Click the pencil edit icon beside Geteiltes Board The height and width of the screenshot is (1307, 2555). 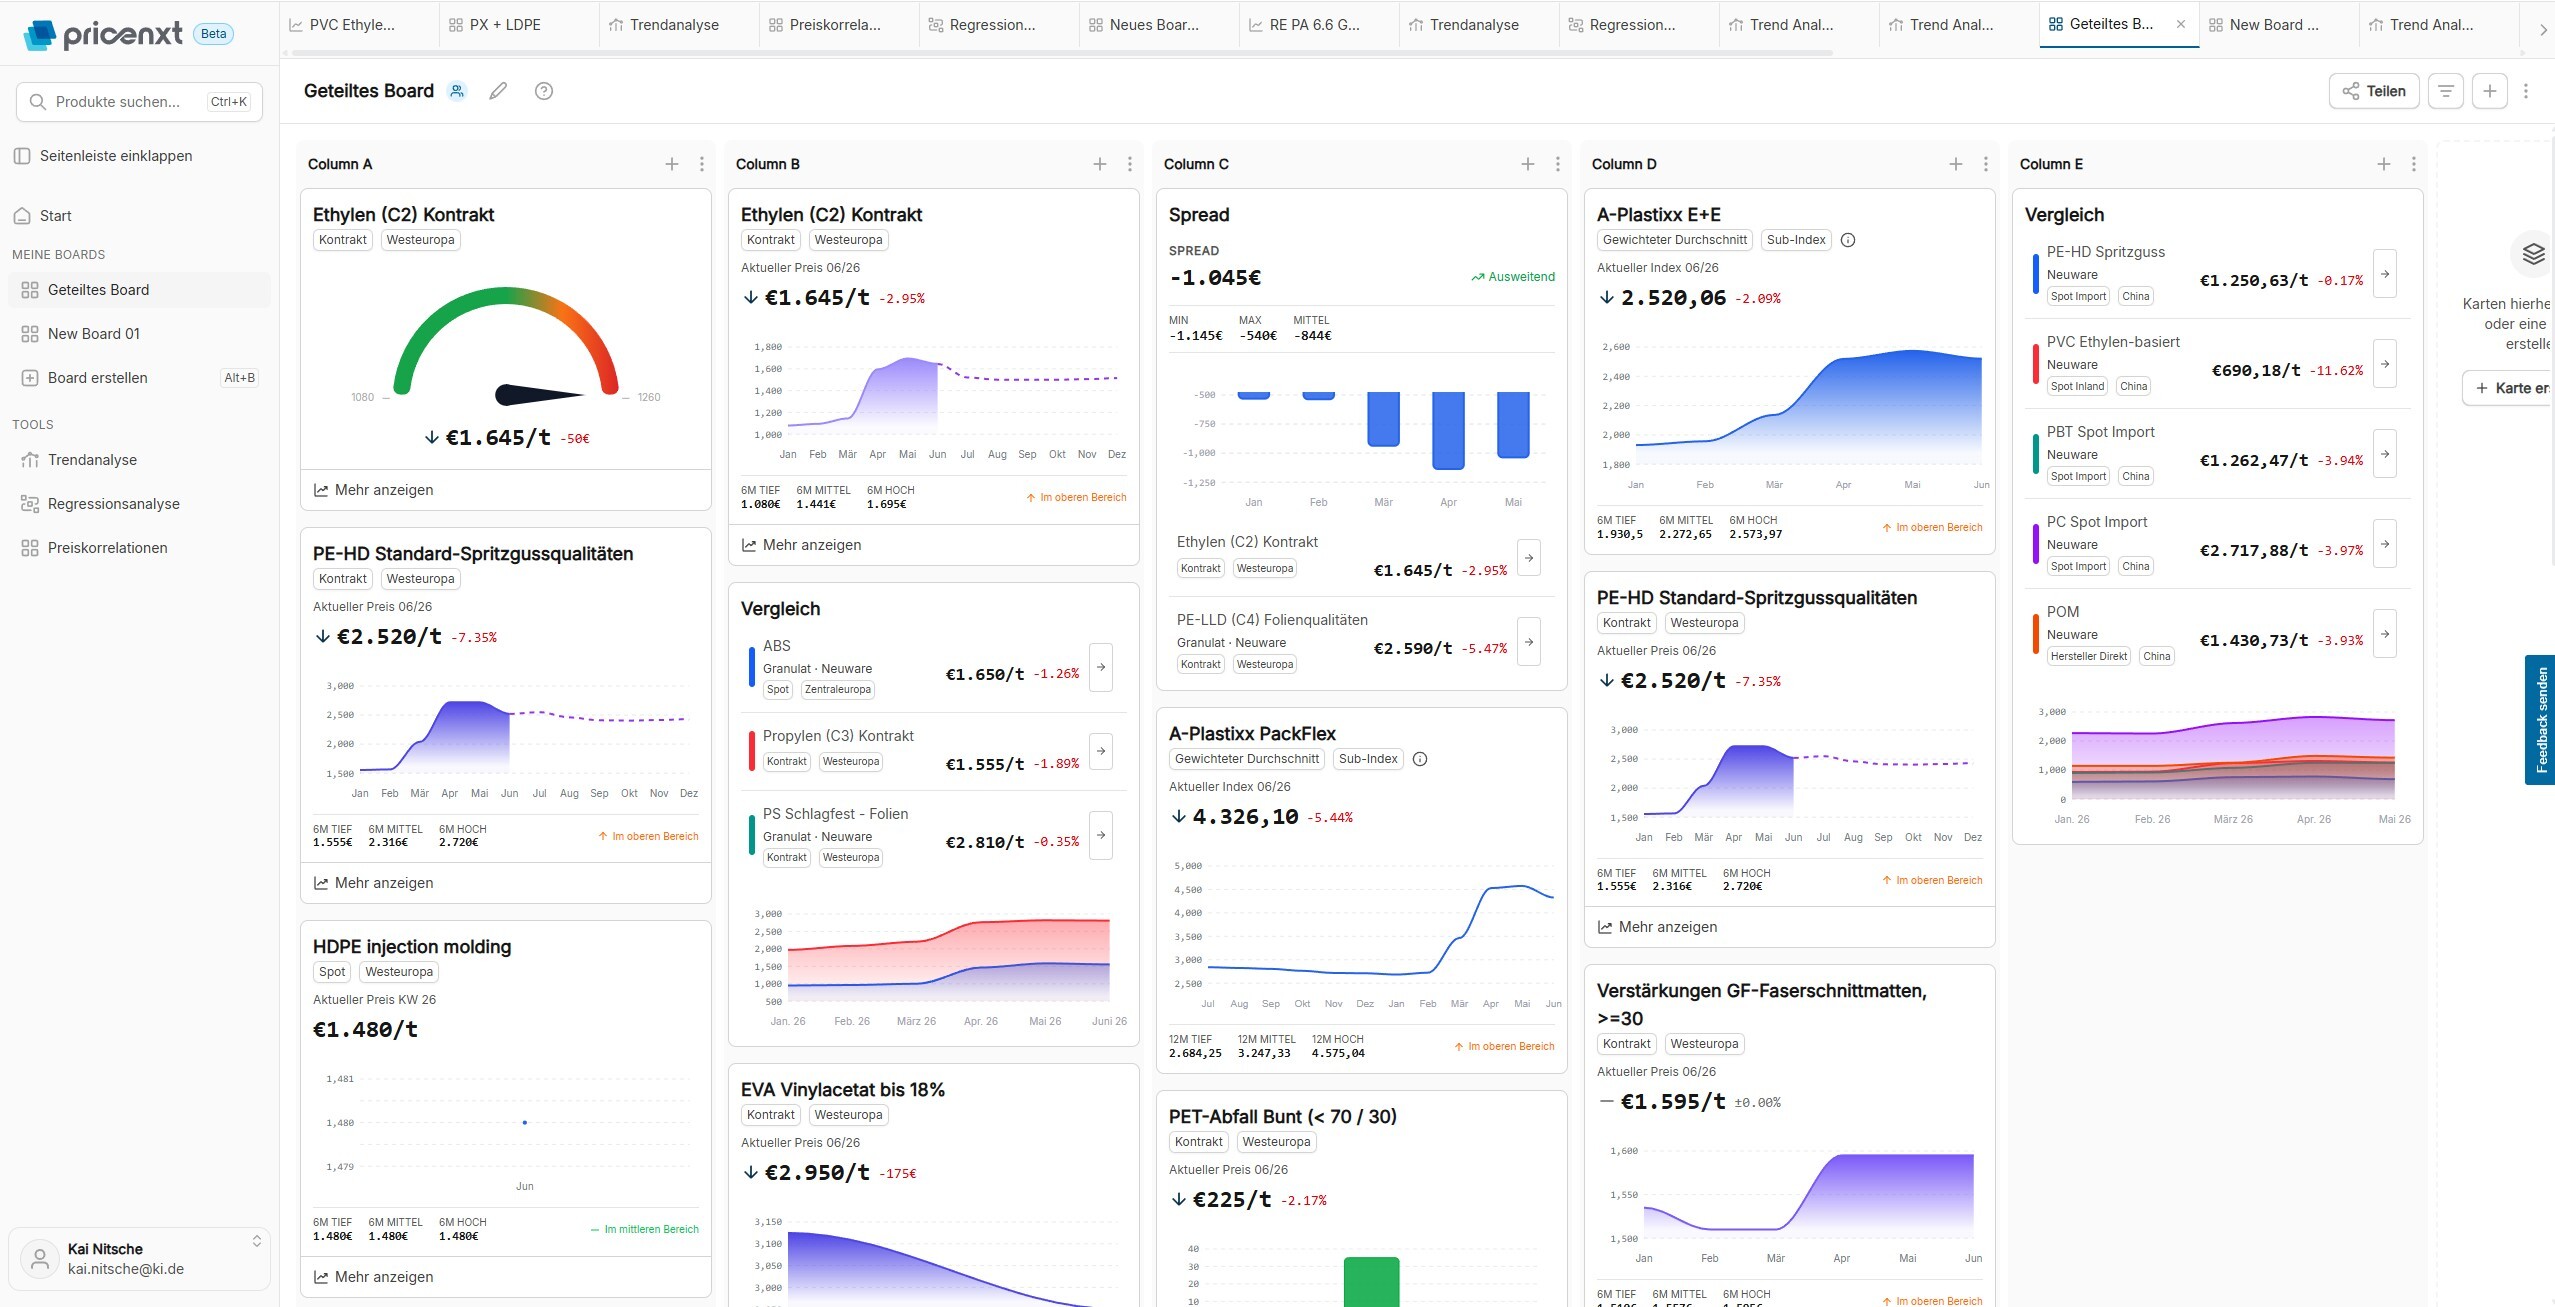498,91
